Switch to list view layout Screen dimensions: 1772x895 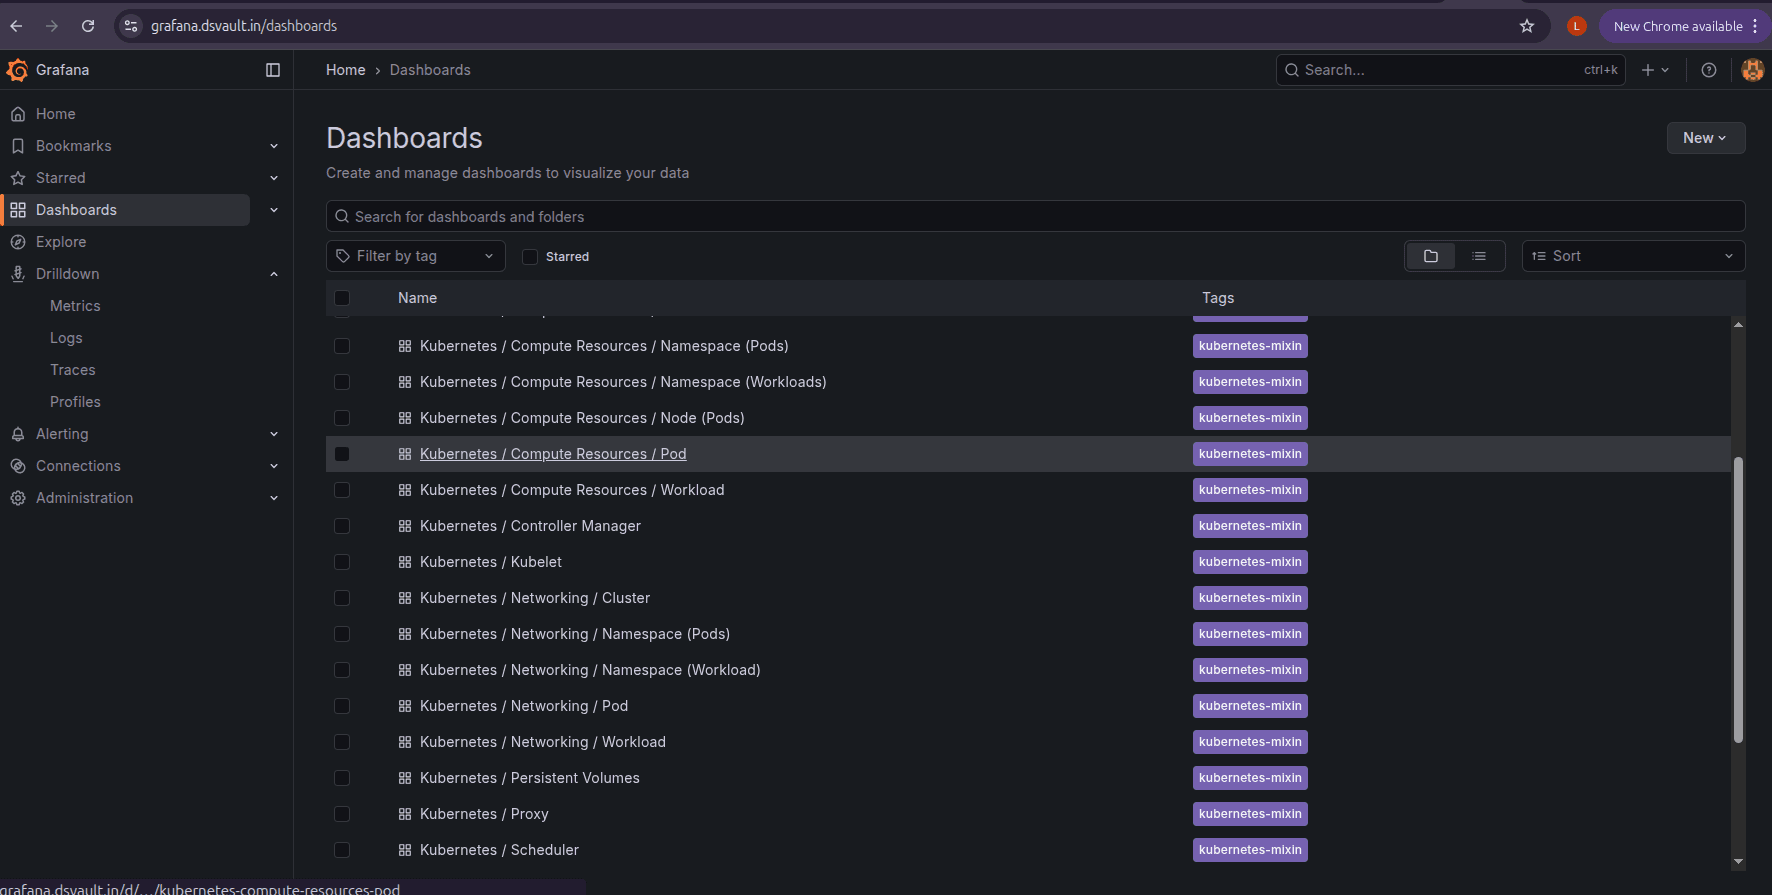click(x=1479, y=256)
